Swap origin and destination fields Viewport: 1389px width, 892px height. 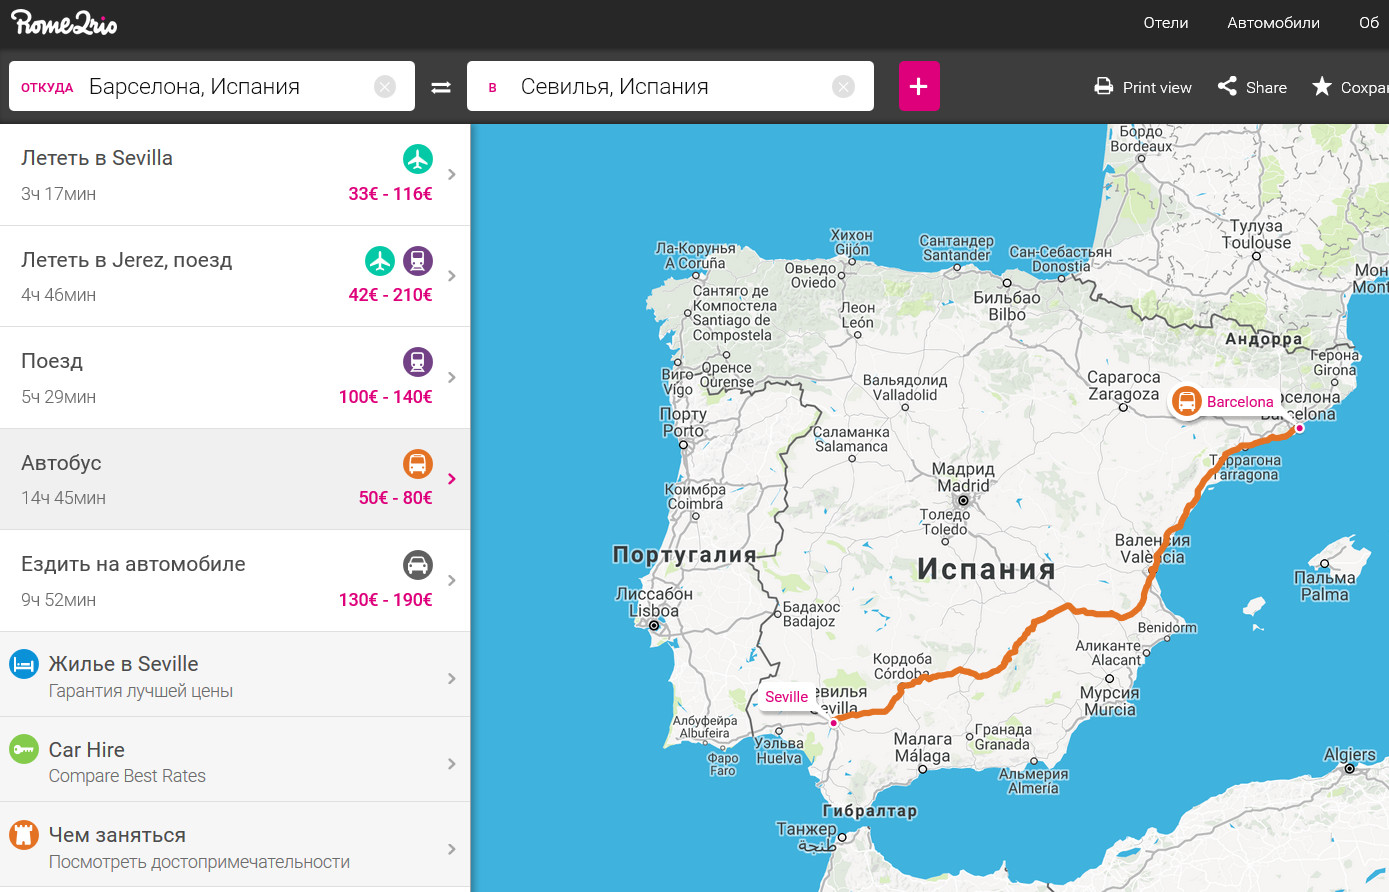(x=441, y=87)
